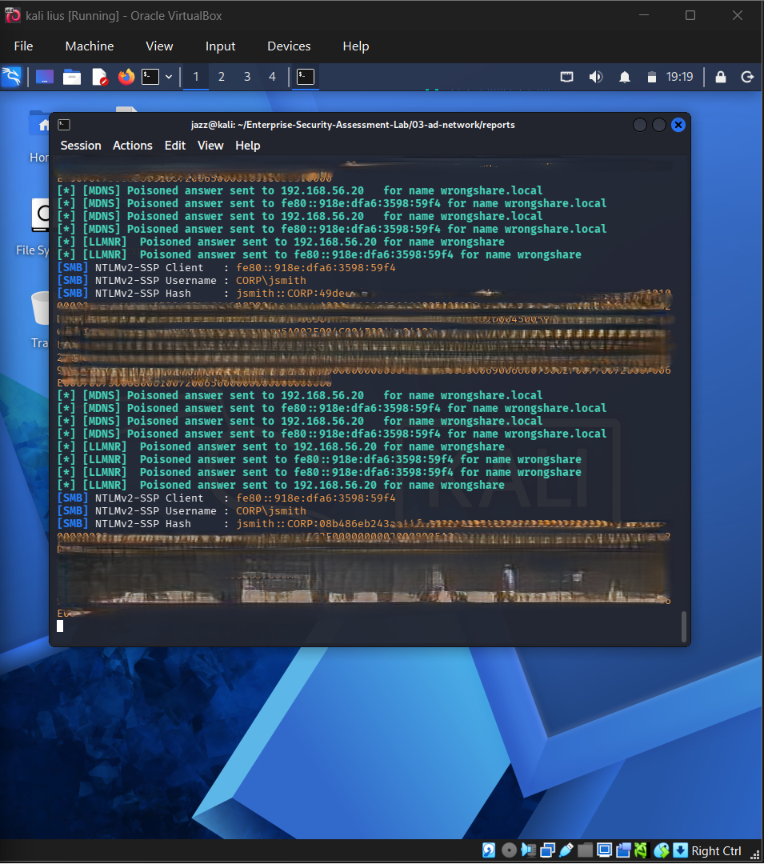Open terminal View menu
The image size is (764, 864).
210,145
